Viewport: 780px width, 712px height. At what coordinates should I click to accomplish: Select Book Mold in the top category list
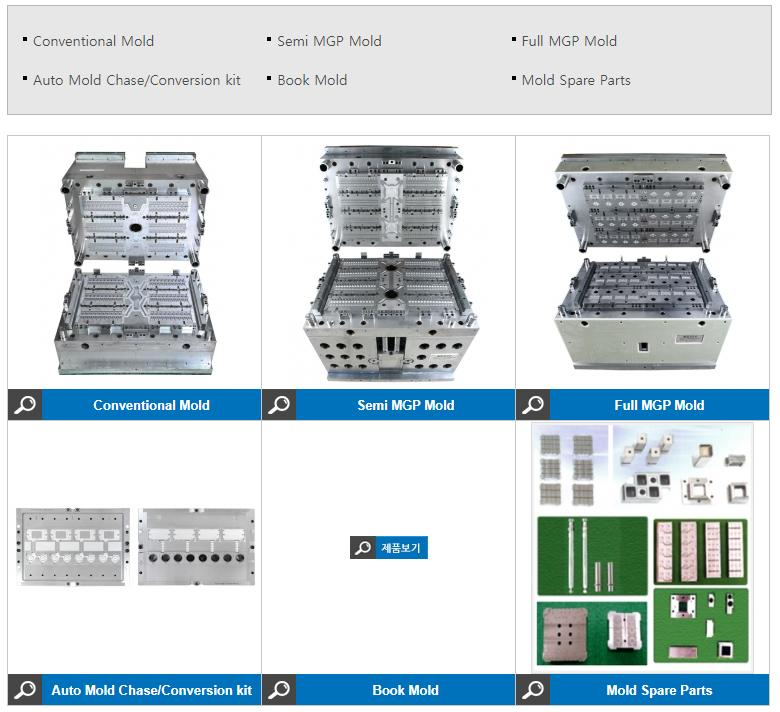(x=312, y=80)
